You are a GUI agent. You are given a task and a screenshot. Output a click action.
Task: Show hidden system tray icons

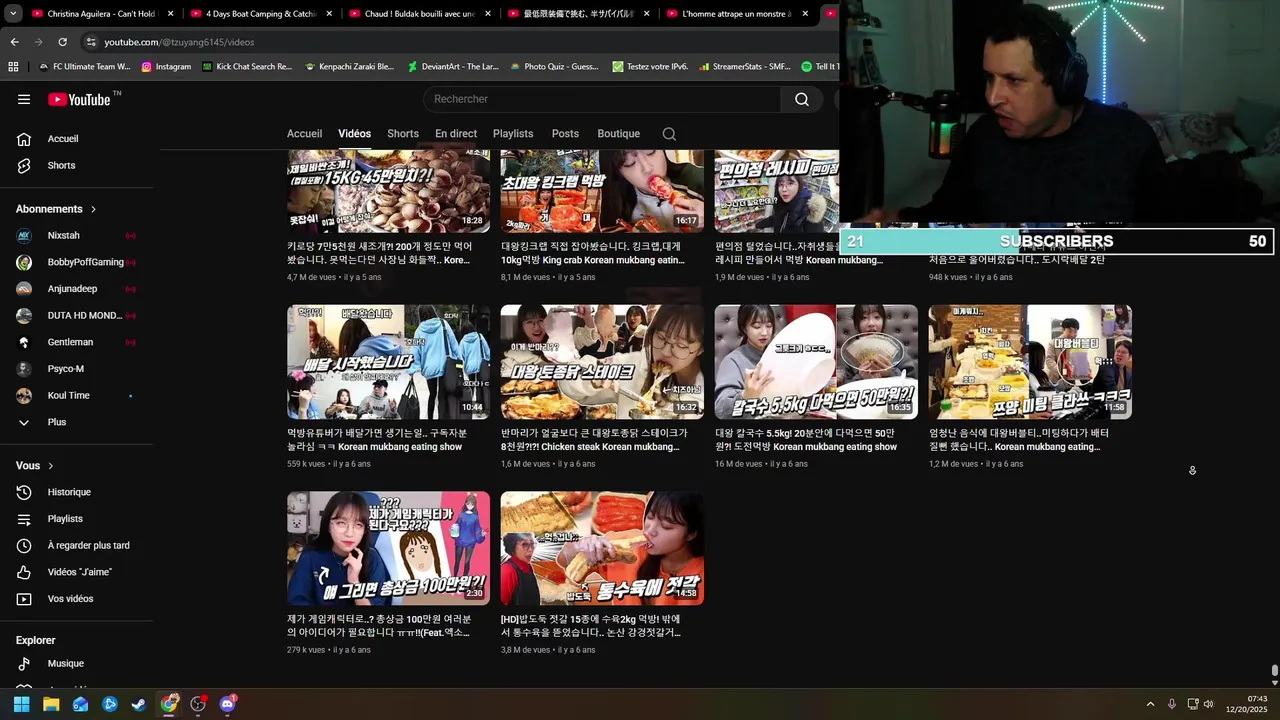coord(1150,704)
